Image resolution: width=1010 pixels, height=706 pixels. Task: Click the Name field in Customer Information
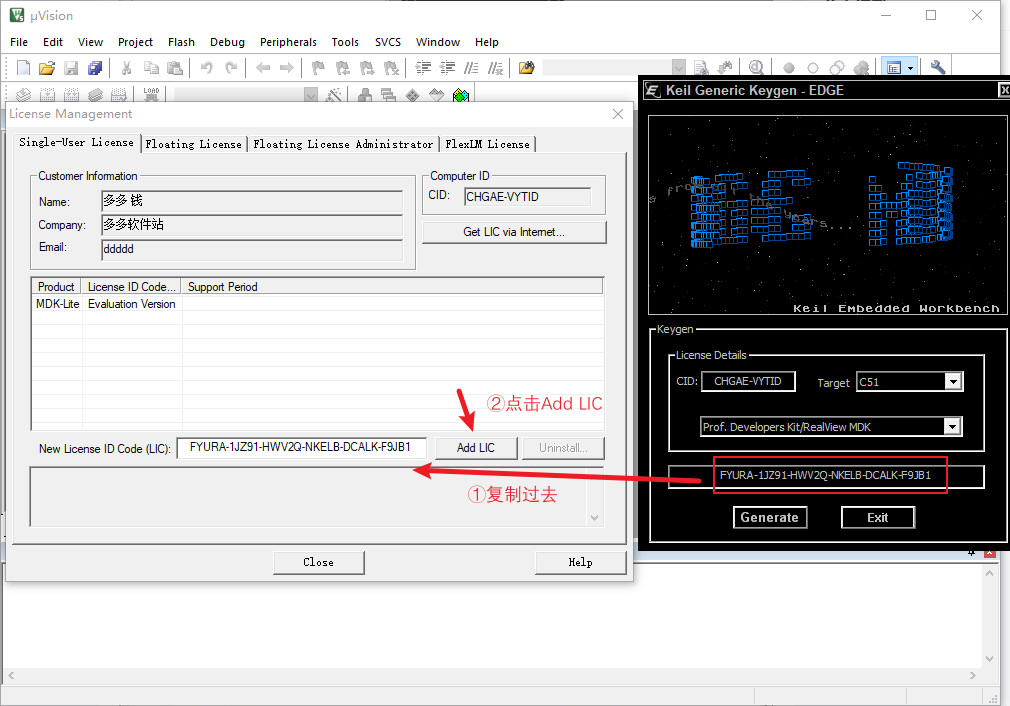(252, 202)
